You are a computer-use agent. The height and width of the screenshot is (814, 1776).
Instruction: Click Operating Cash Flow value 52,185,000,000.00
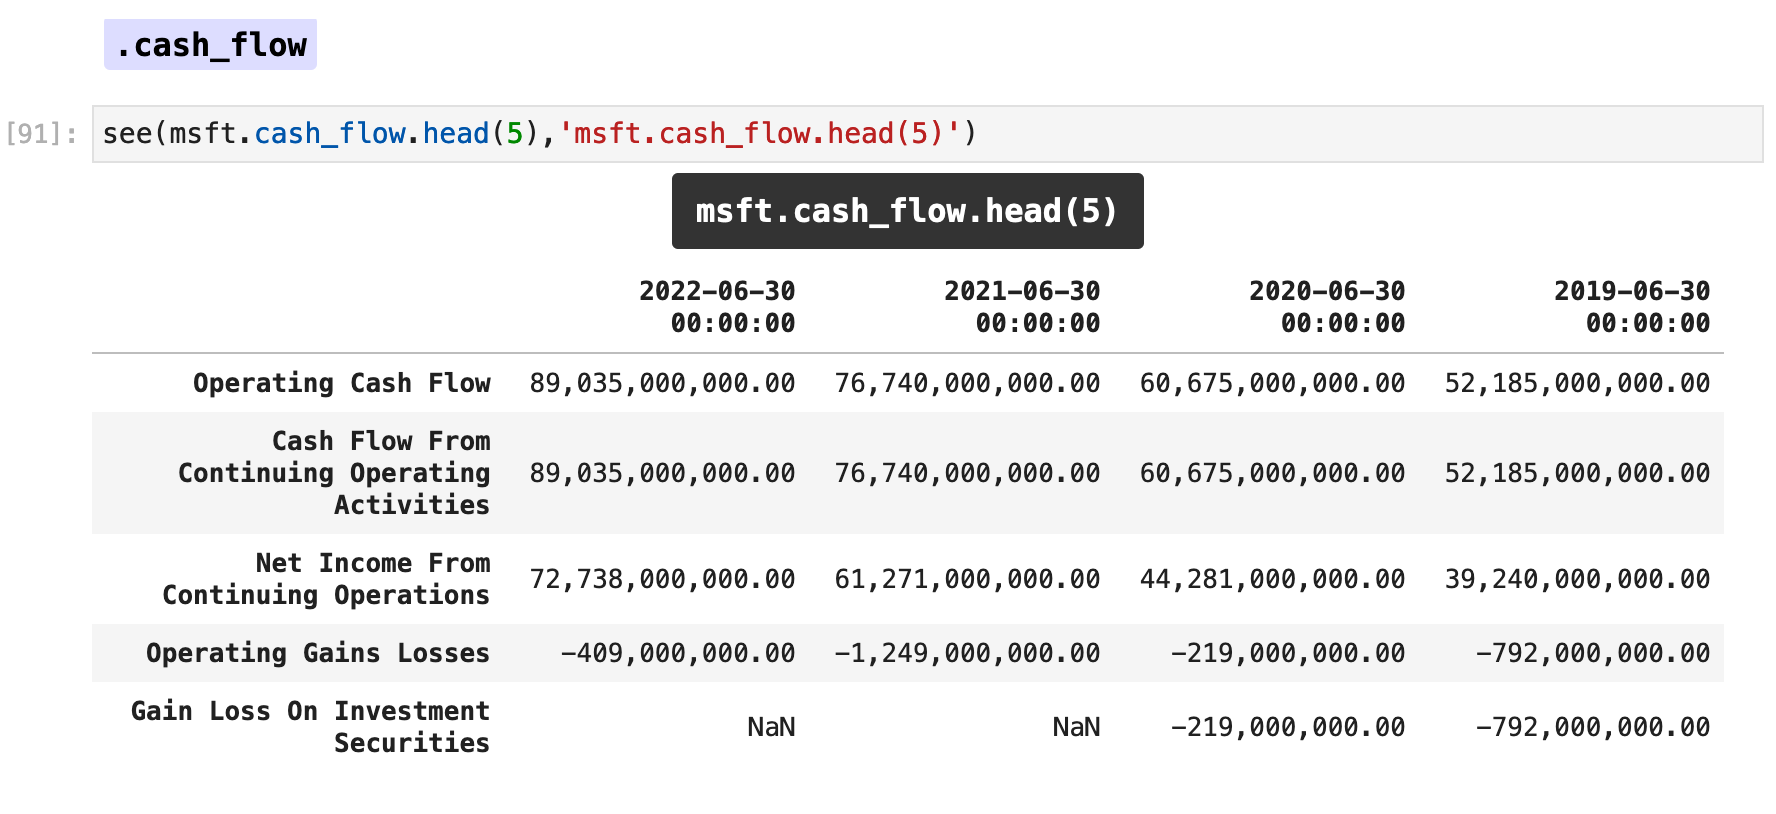pos(1577,383)
